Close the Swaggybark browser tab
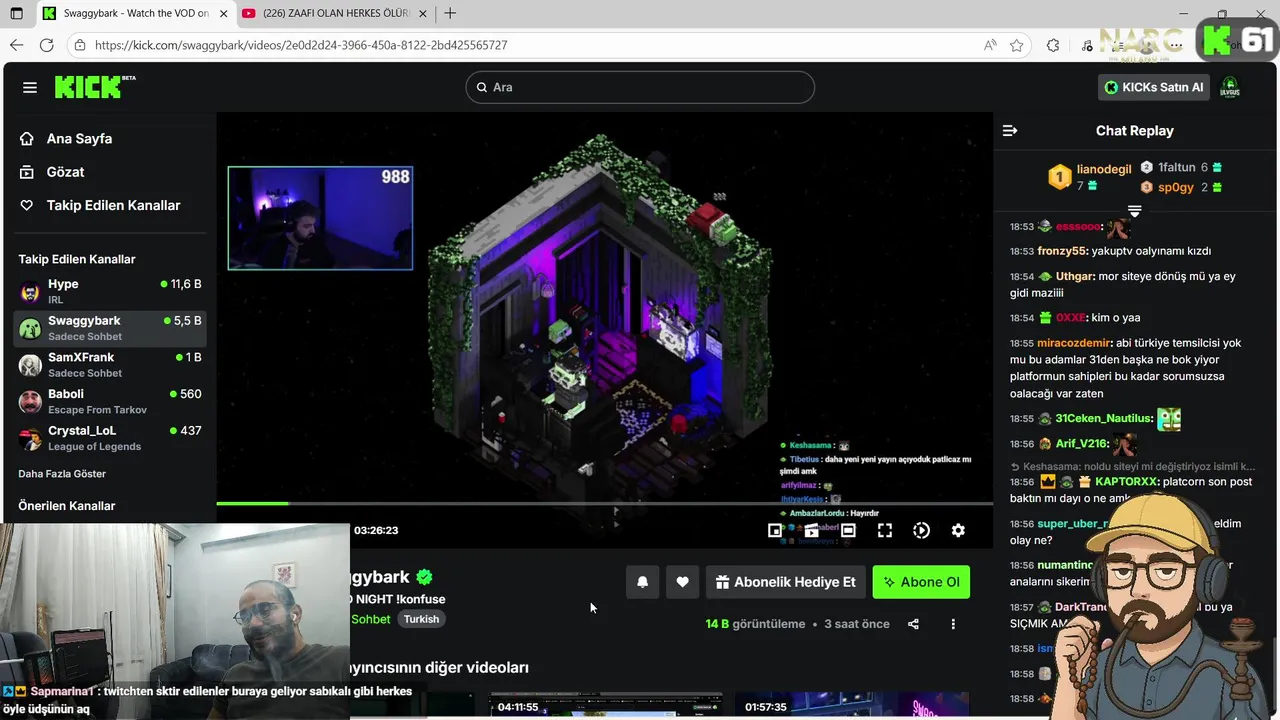 coord(223,14)
